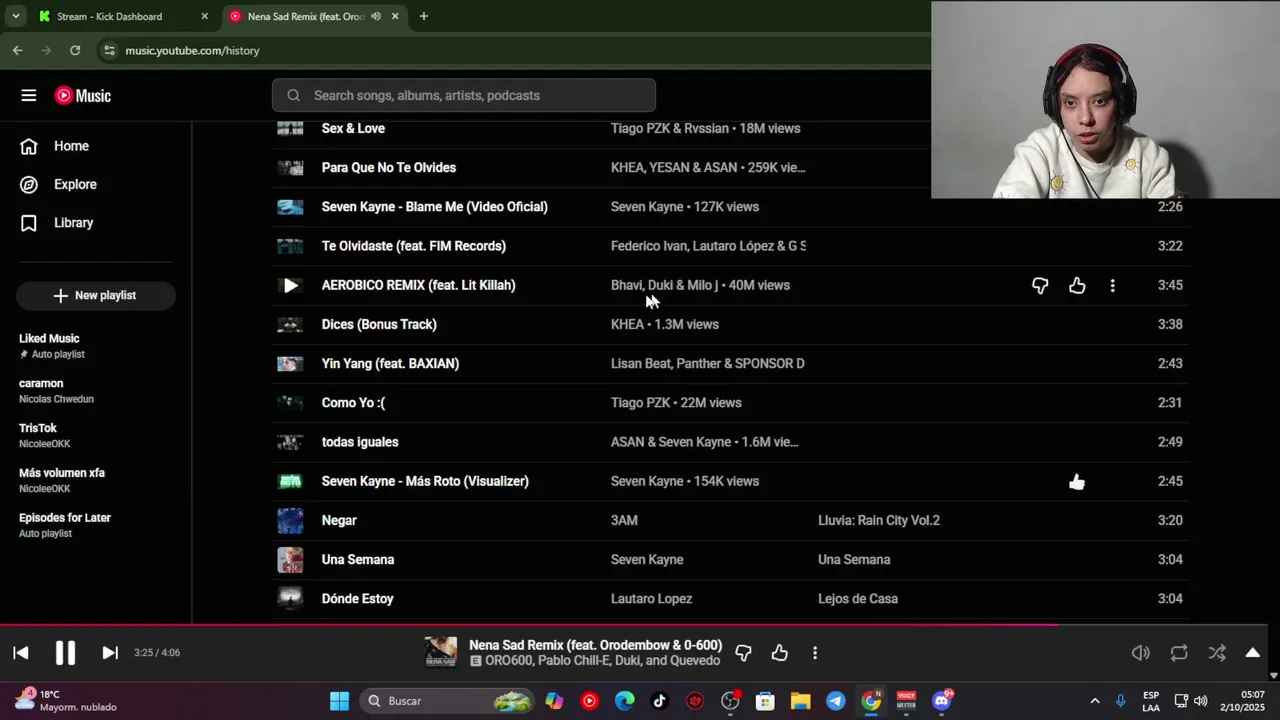
Task: Focus the Search songs, albums, artists field
Action: [464, 95]
